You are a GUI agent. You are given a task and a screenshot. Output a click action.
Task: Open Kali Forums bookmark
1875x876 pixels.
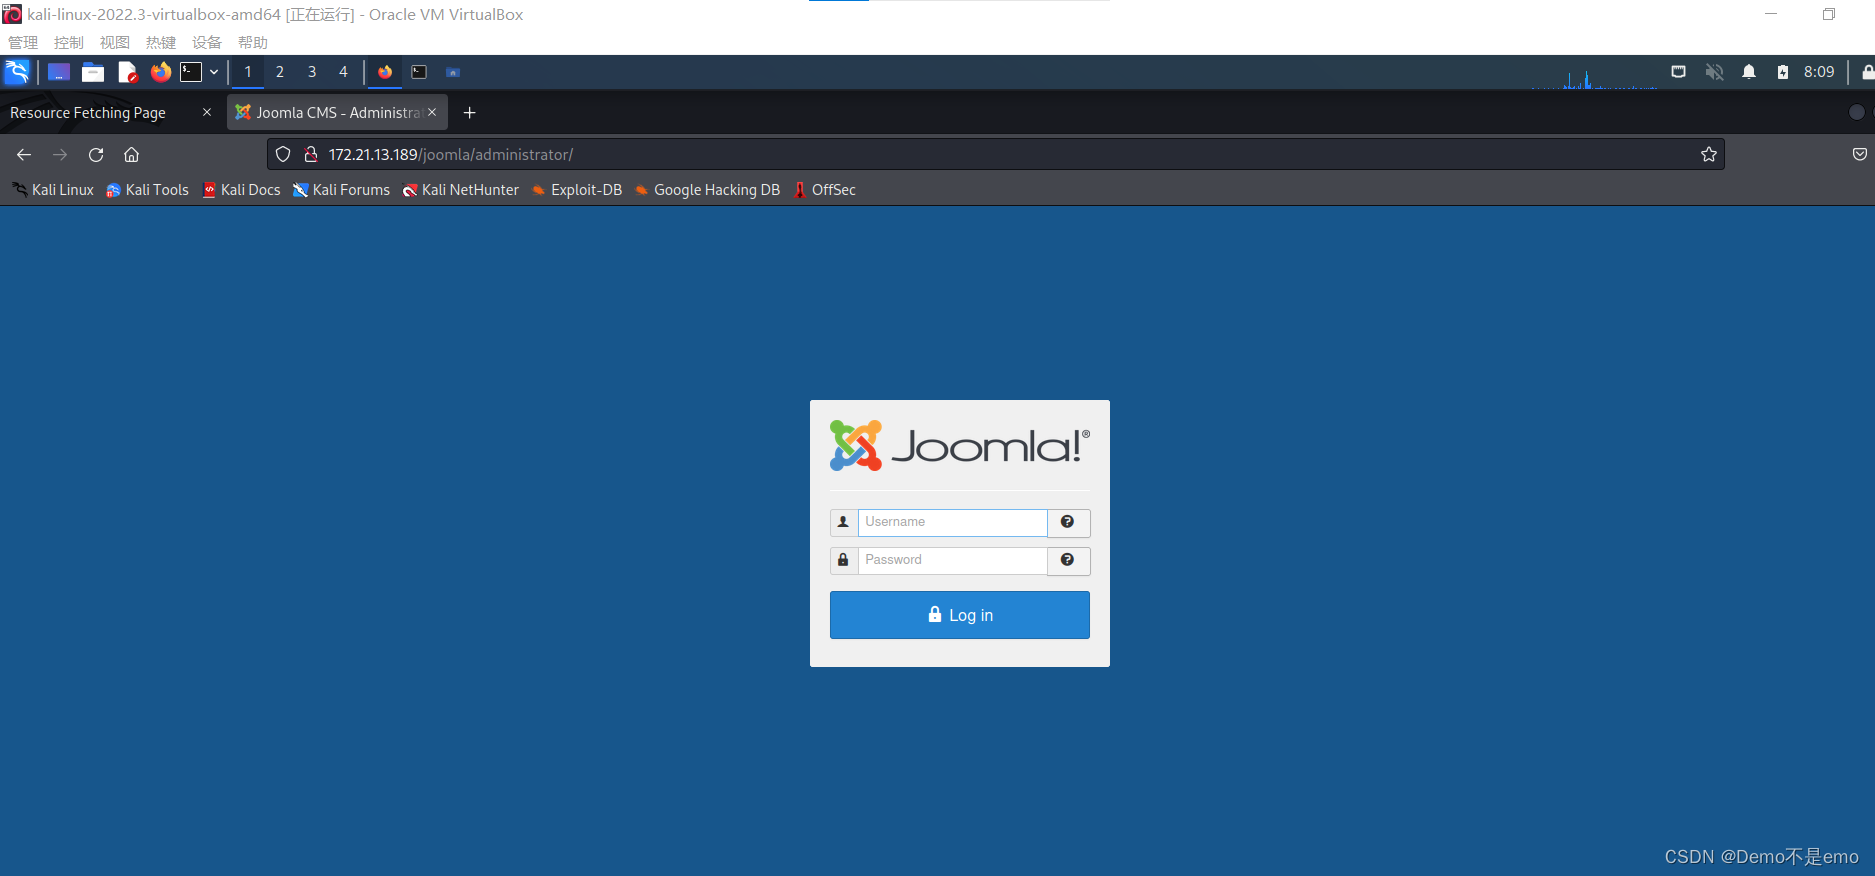341,190
